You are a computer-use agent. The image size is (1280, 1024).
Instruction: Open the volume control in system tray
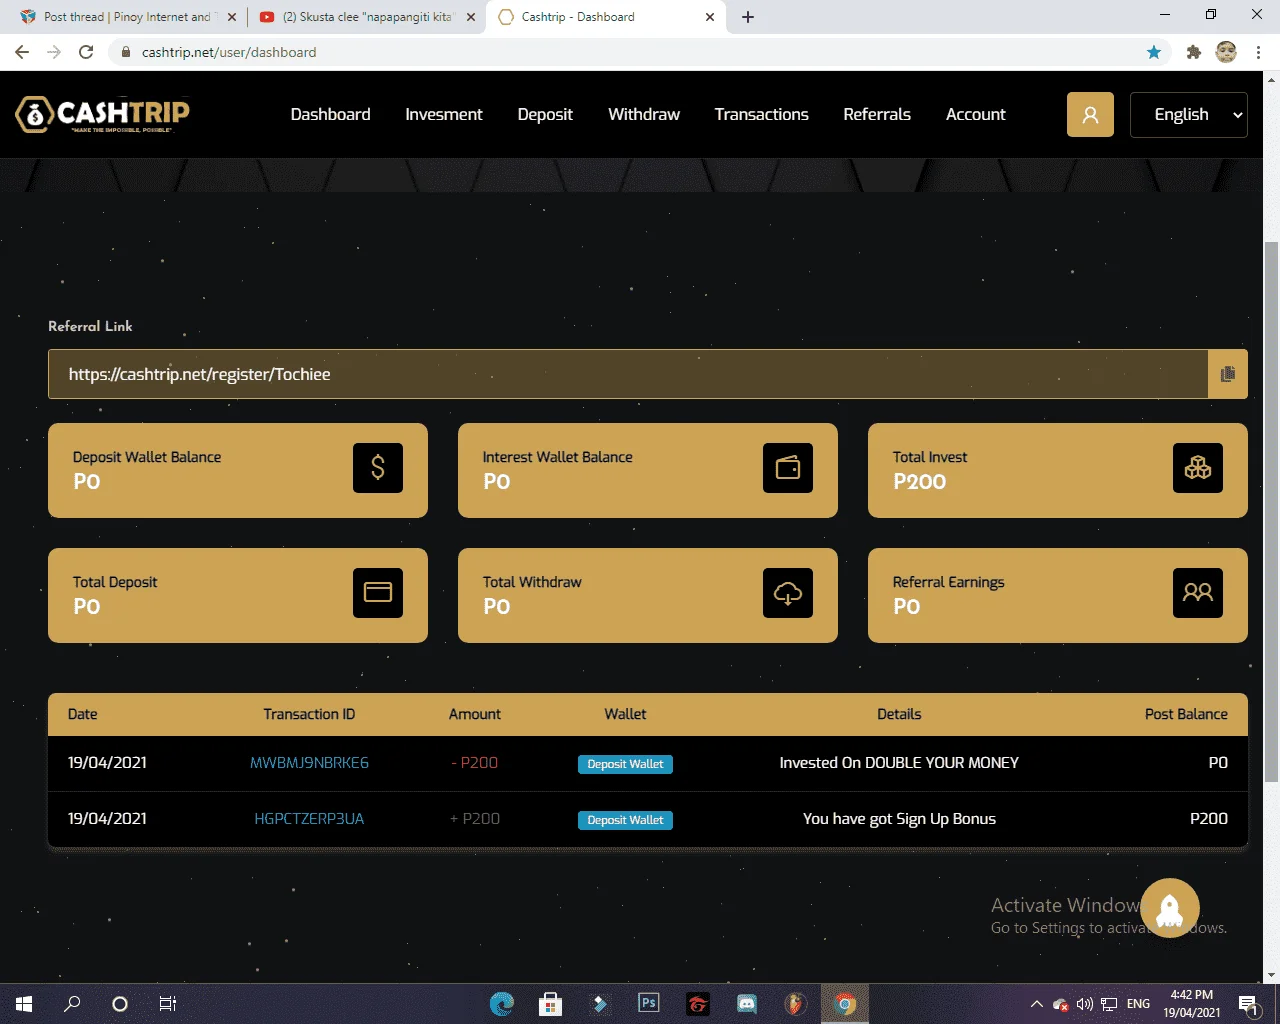click(x=1085, y=1004)
